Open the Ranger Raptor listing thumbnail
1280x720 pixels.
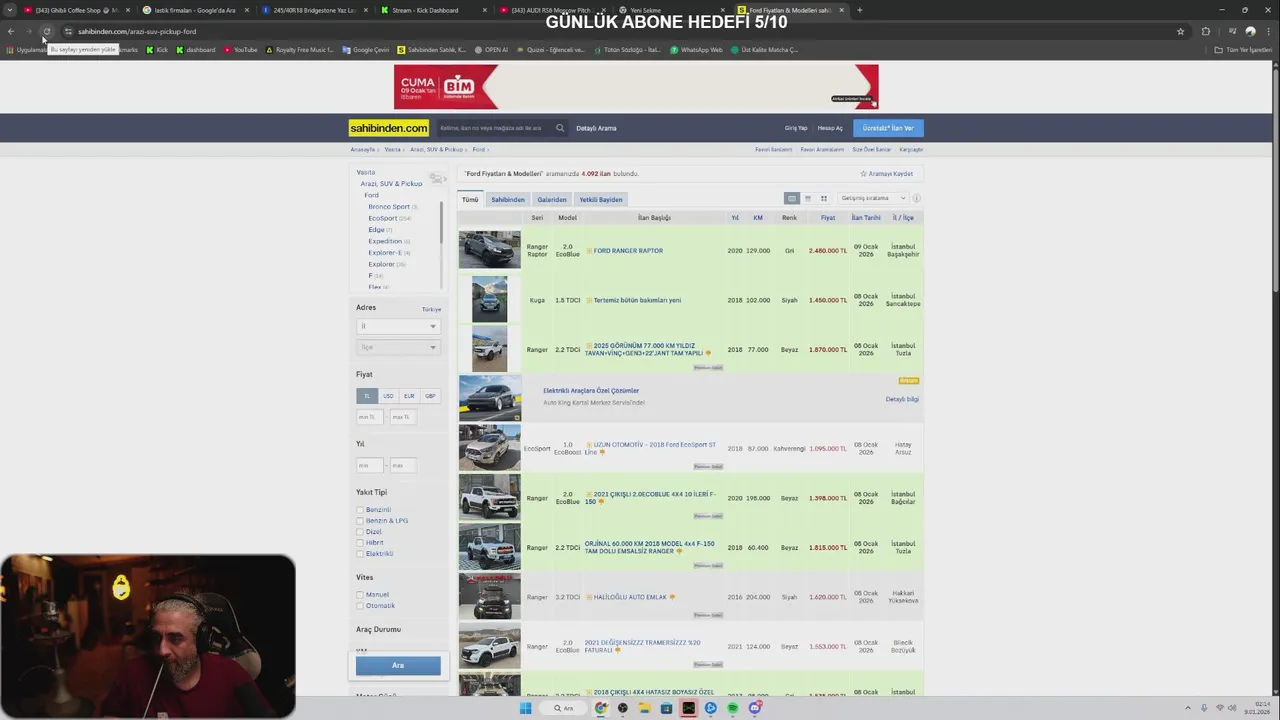click(x=490, y=250)
